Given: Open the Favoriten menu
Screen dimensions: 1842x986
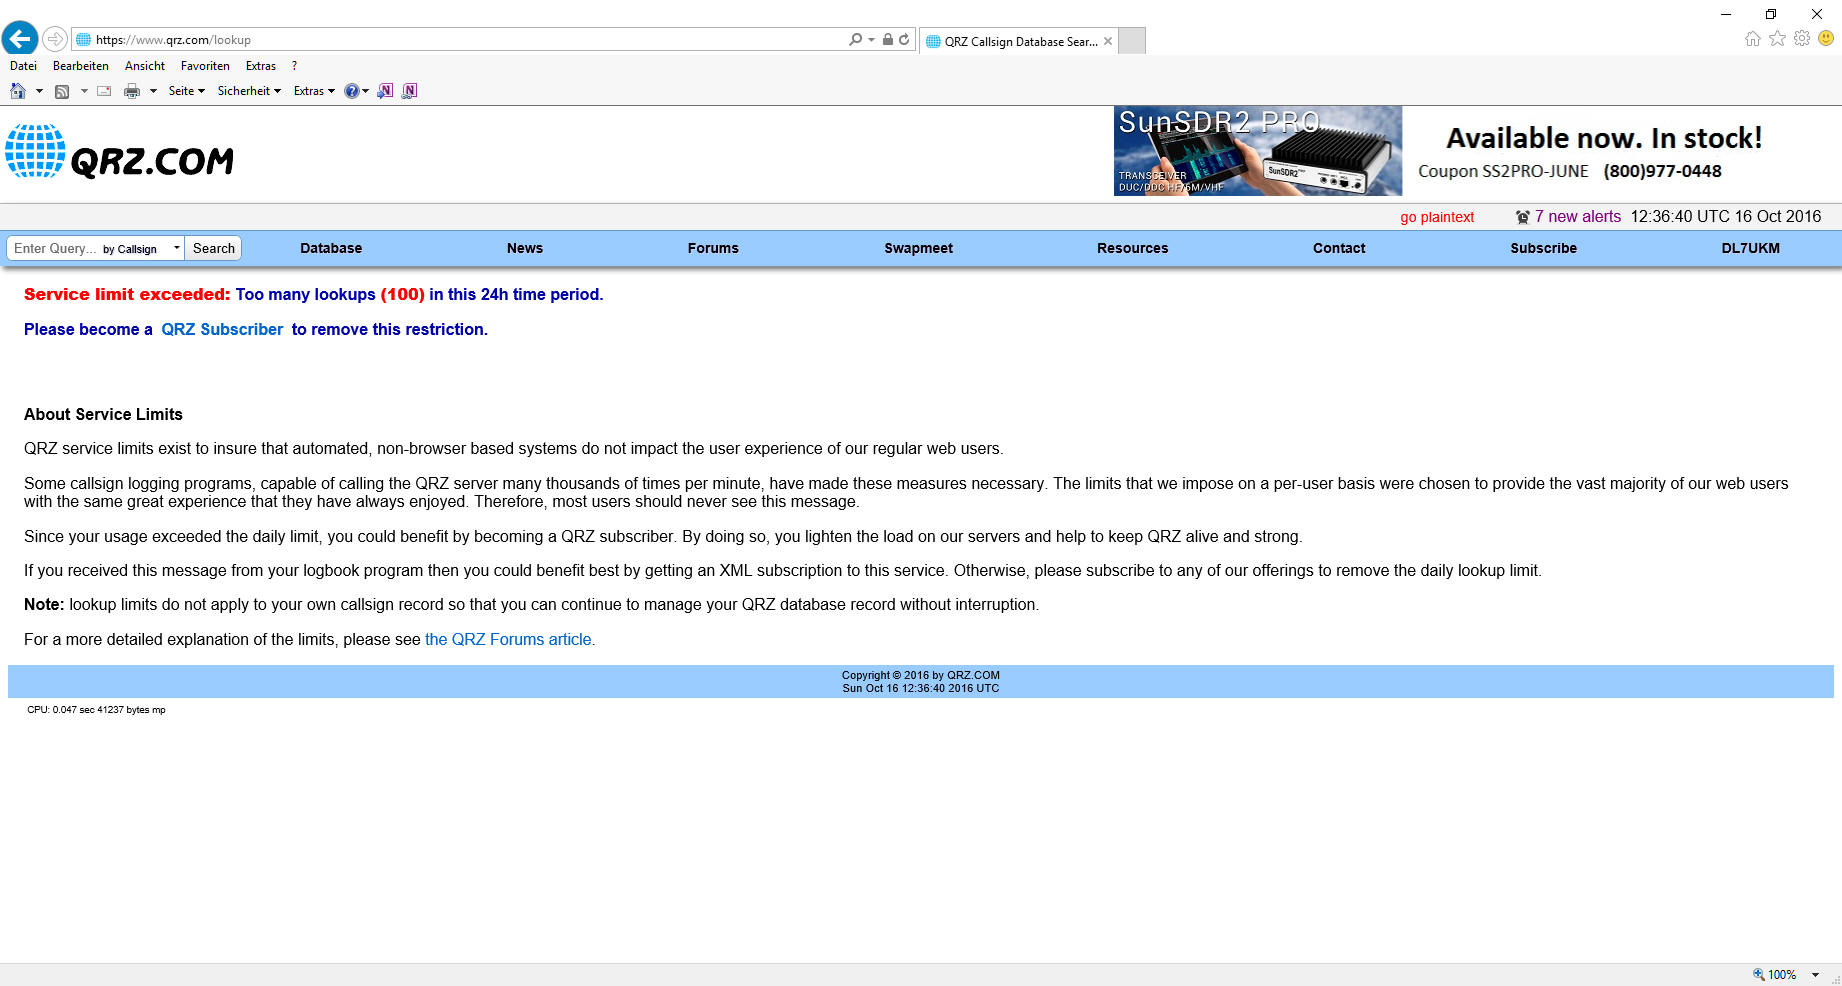Looking at the screenshot, I should click(205, 66).
